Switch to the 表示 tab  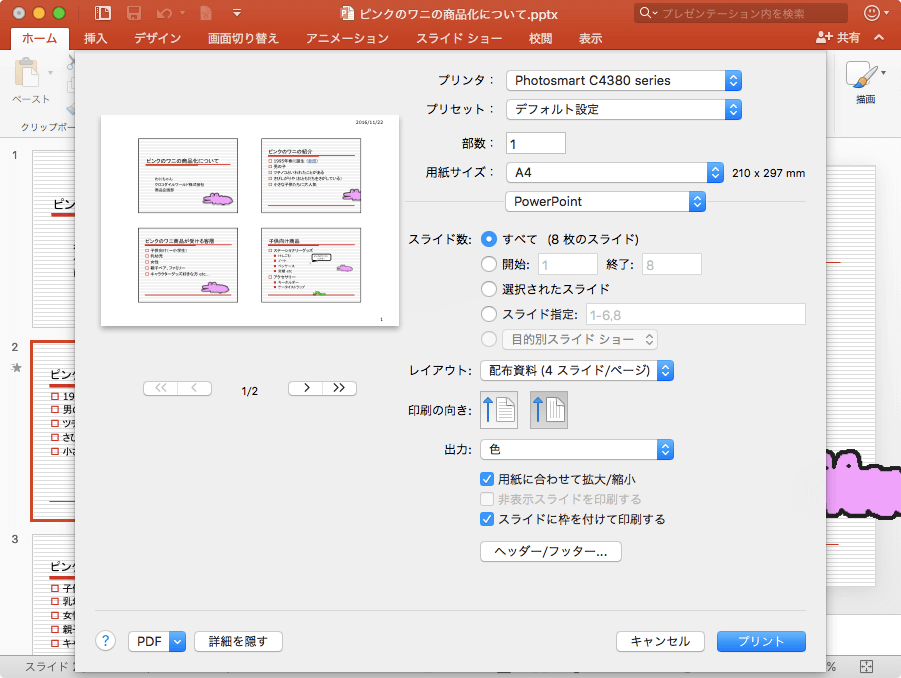tap(590, 38)
